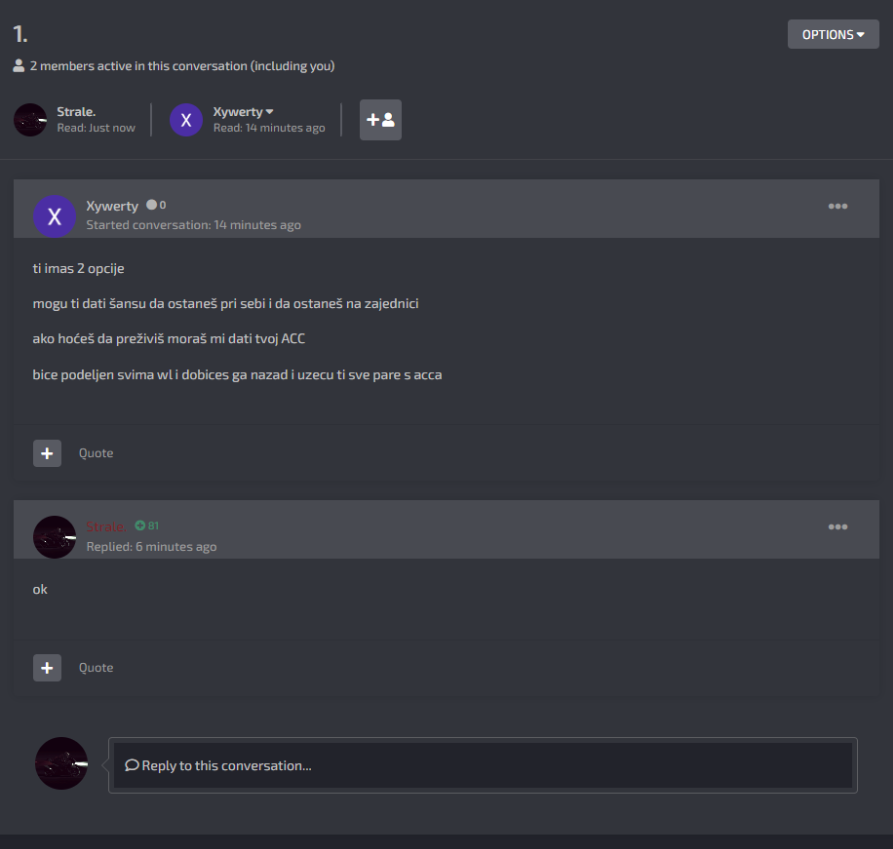
Task: Click the plus multiquote button under Xywerty's message
Action: (x=47, y=453)
